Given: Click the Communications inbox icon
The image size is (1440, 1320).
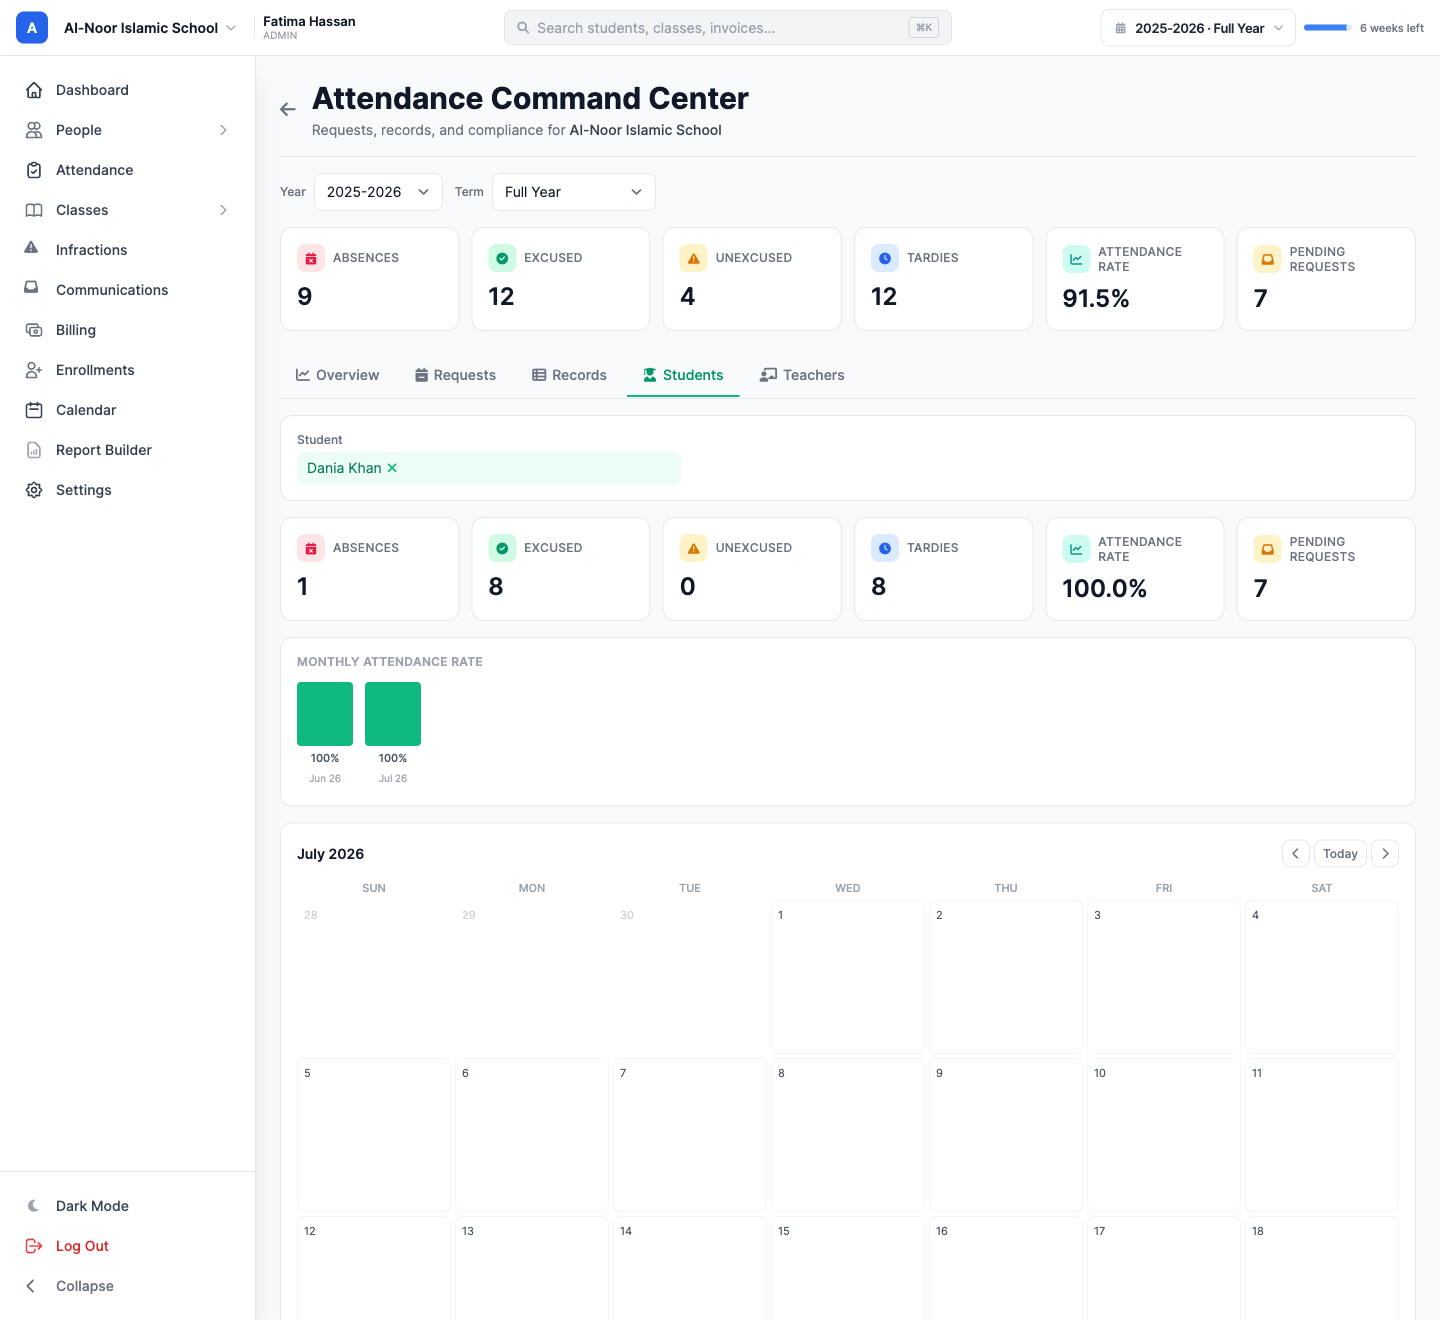Looking at the screenshot, I should point(32,288).
